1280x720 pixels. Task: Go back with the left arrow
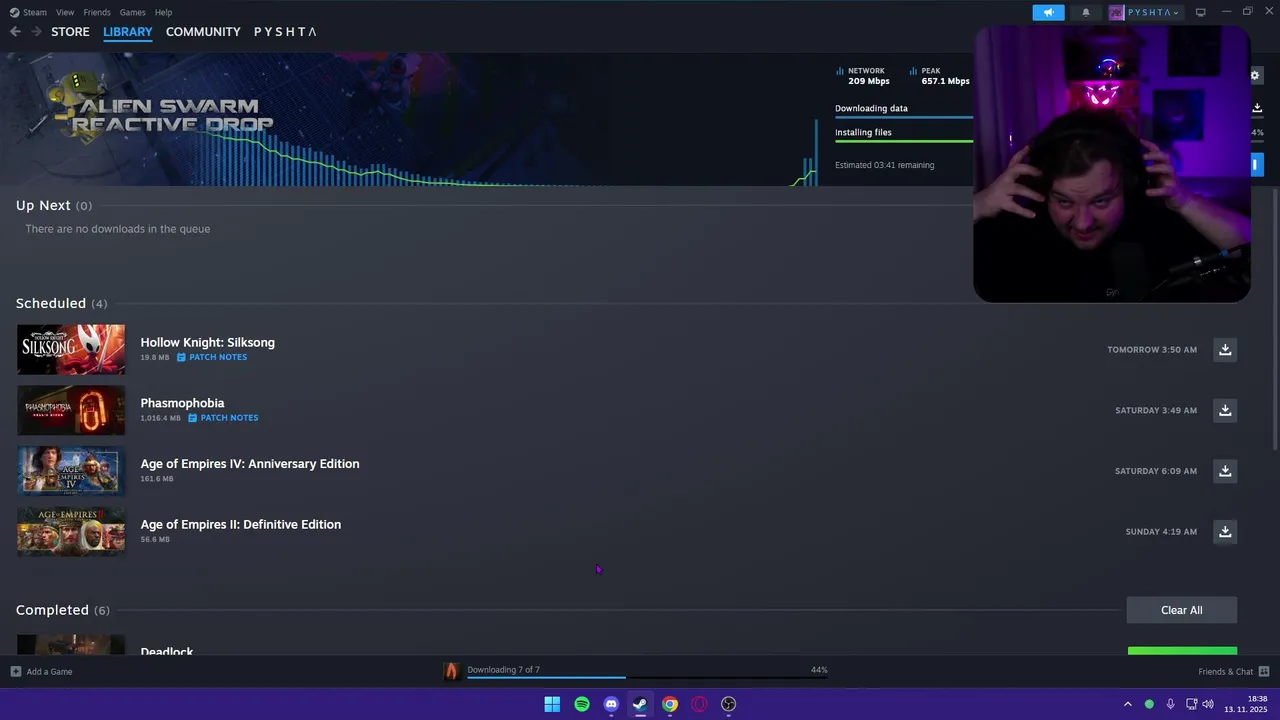tap(15, 32)
